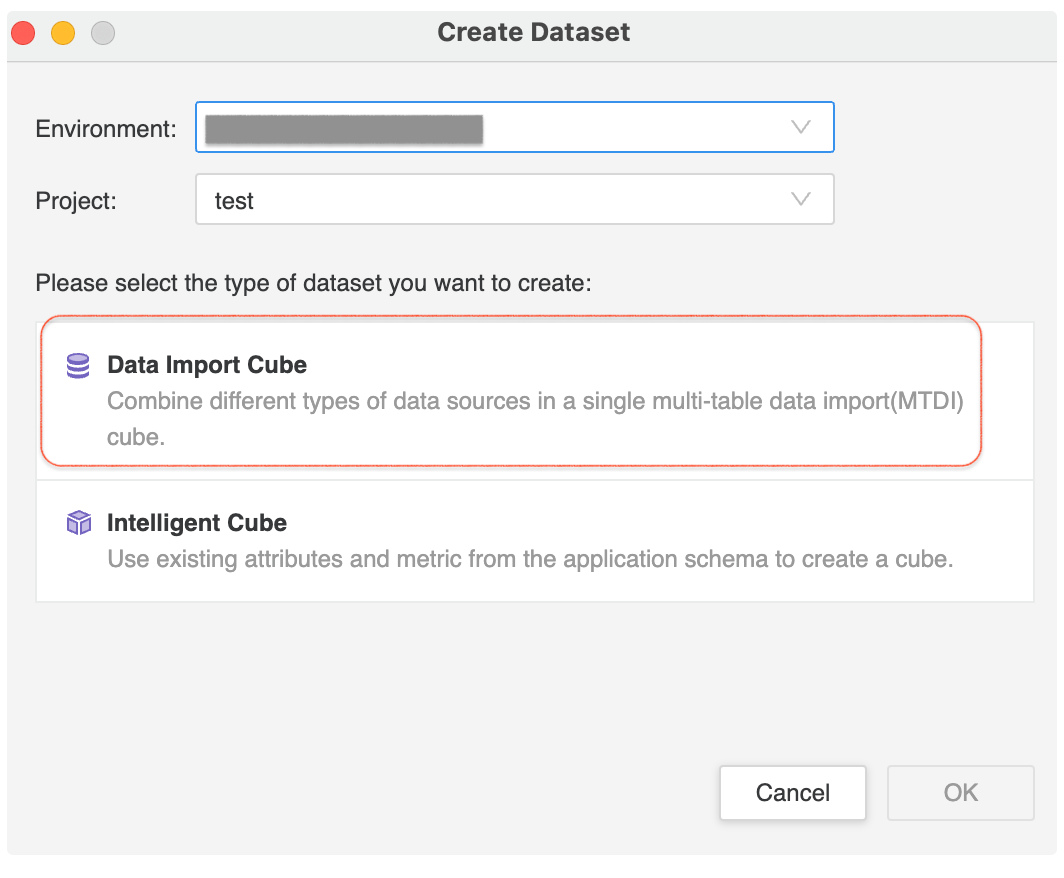Open the Environment dropdown
Image resolution: width=1064 pixels, height=878 pixels.
coord(514,127)
